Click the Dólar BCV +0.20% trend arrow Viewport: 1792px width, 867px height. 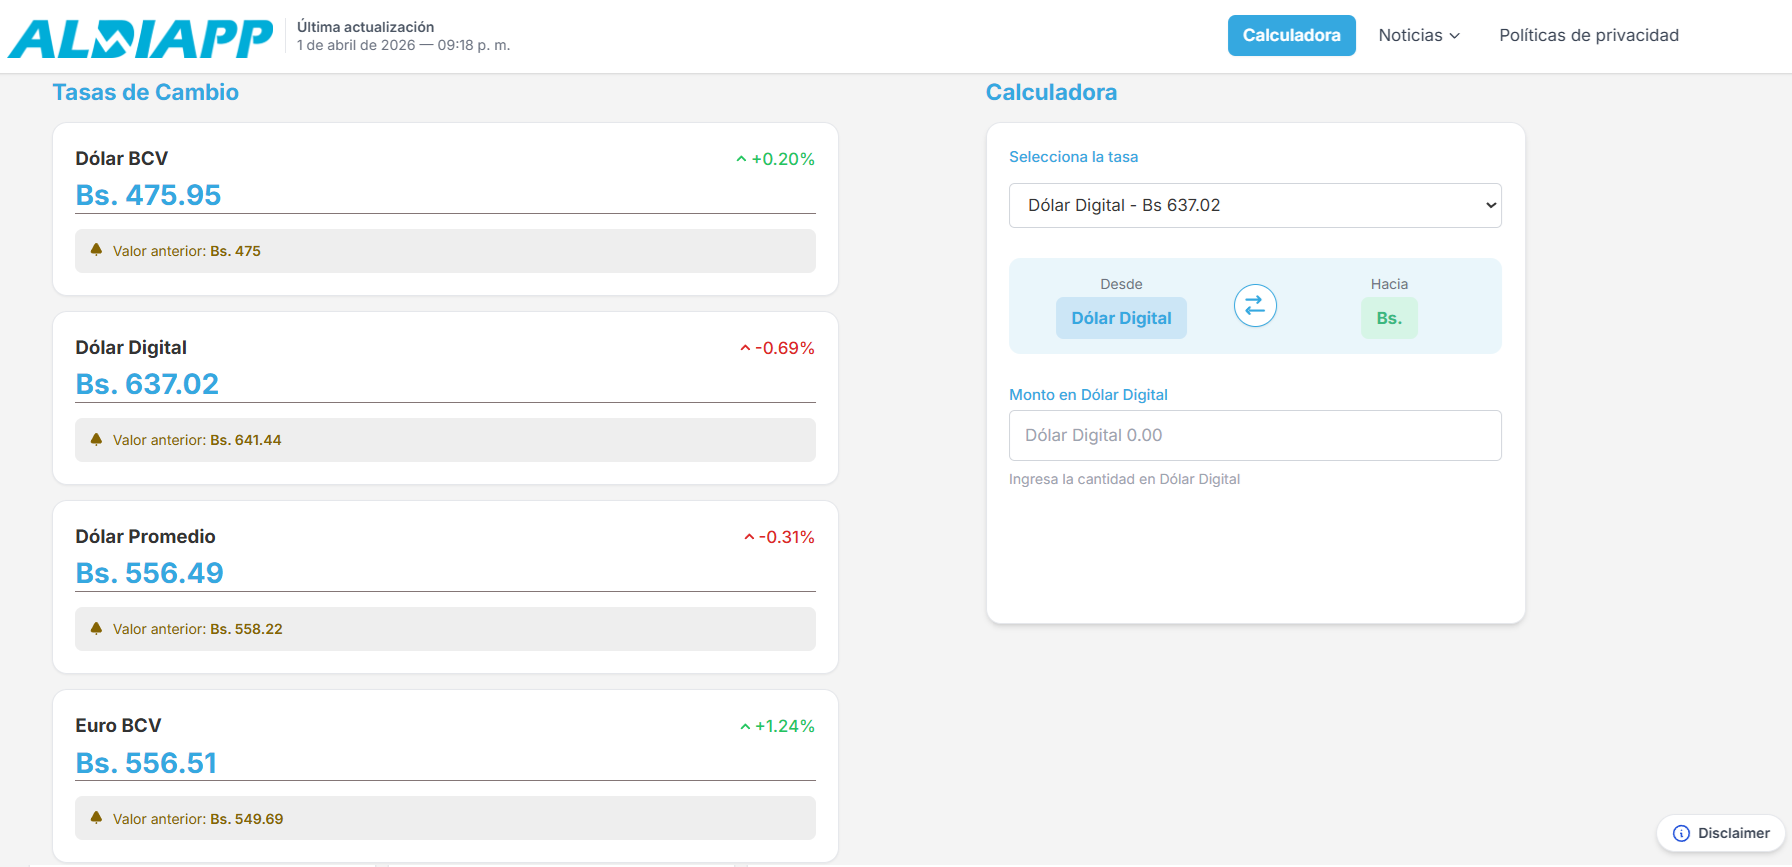741,159
